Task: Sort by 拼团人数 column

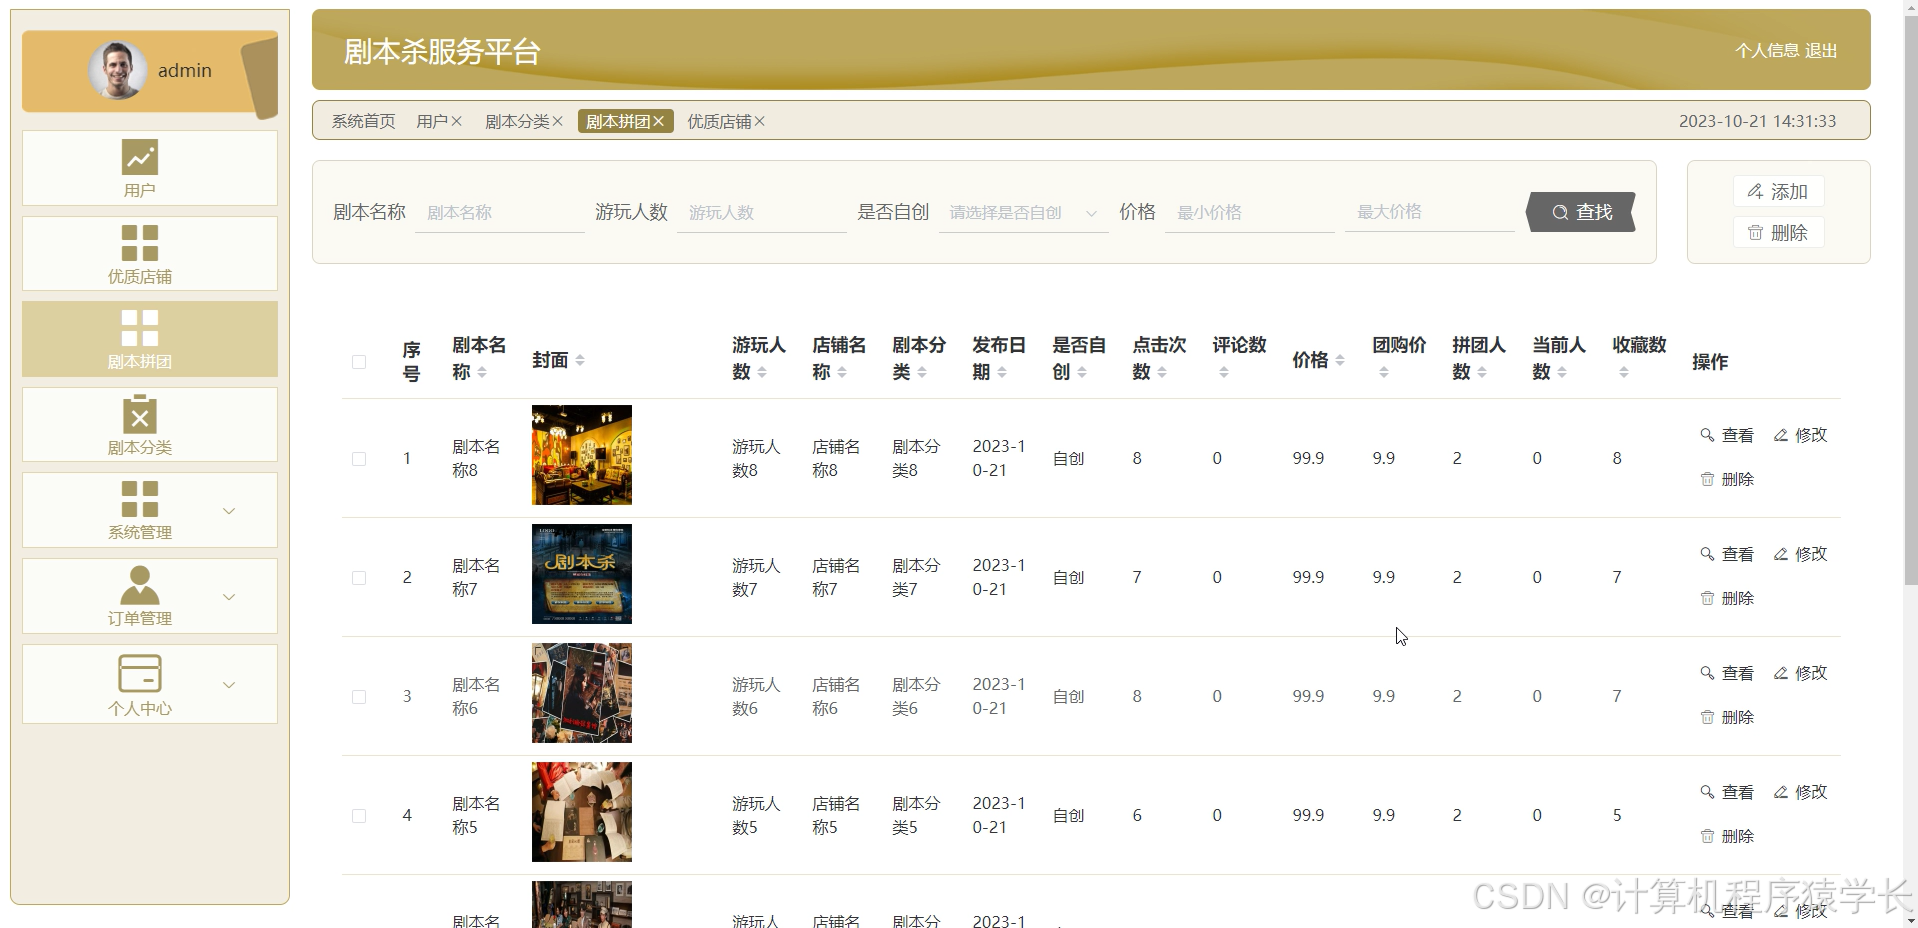Action: click(x=1482, y=372)
